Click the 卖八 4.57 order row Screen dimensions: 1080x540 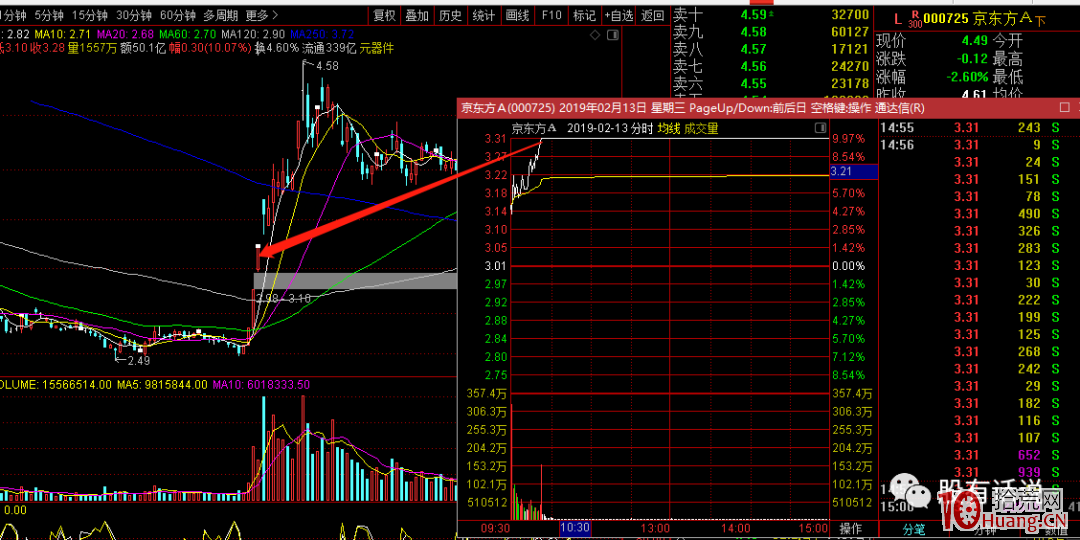tap(771, 49)
